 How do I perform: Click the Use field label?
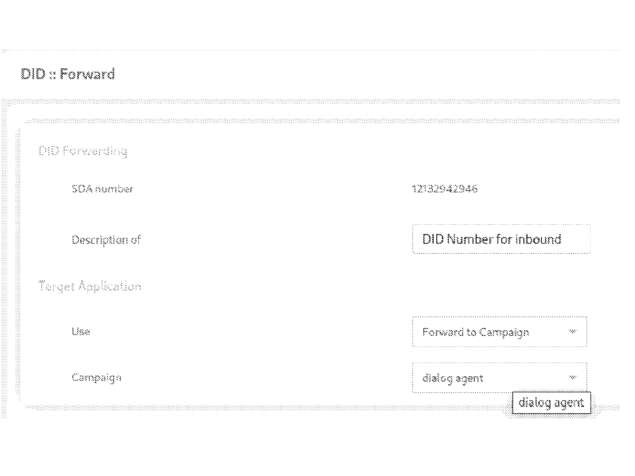(x=81, y=331)
